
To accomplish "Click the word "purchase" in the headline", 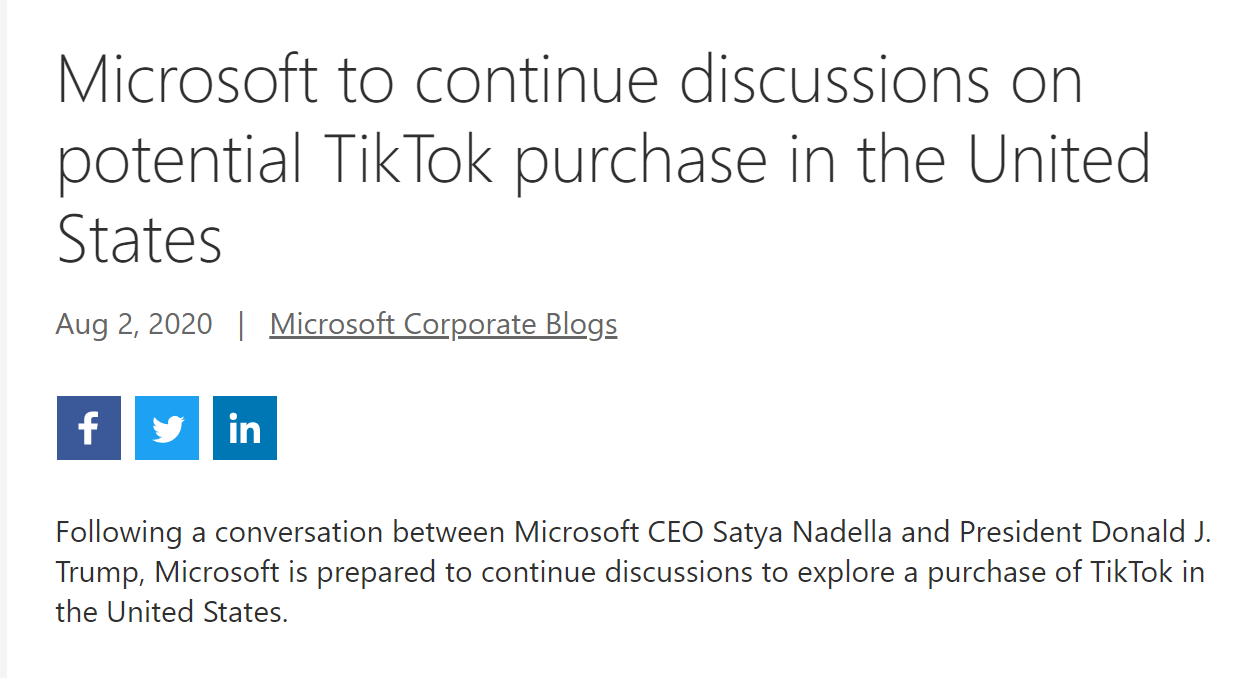I will click(640, 160).
